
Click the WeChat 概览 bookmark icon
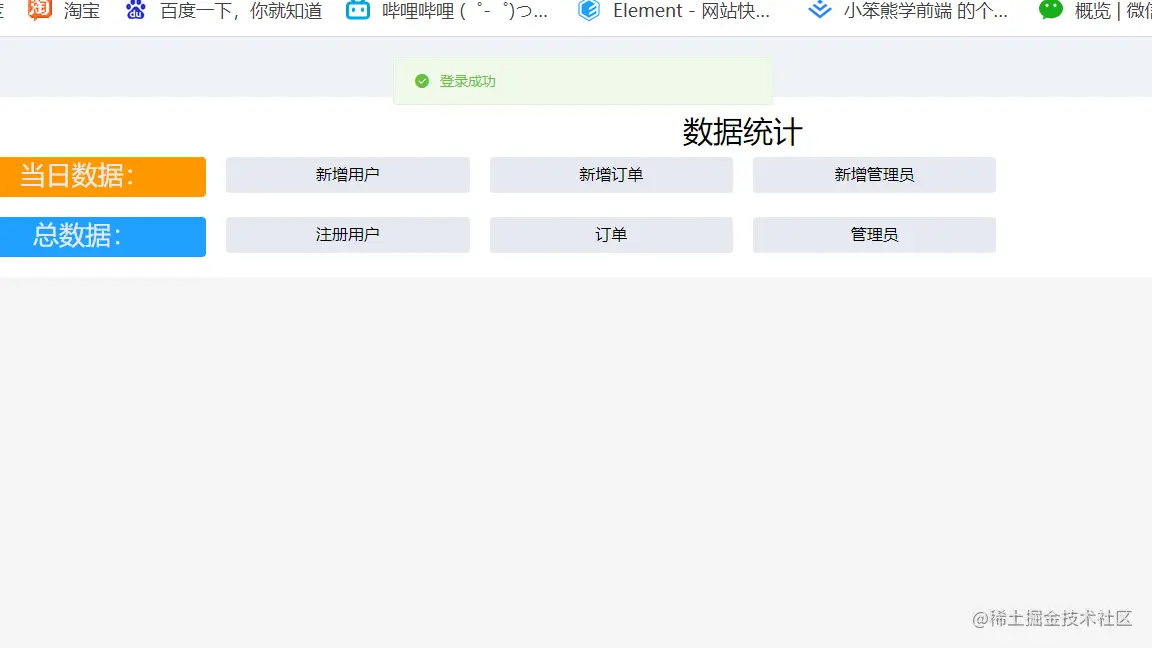[x=1051, y=10]
